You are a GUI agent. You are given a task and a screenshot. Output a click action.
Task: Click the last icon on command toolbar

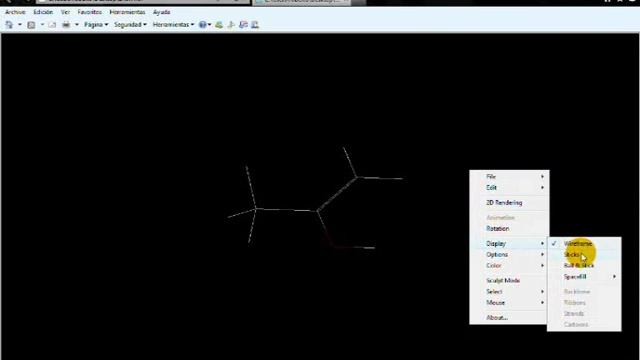[x=255, y=25]
